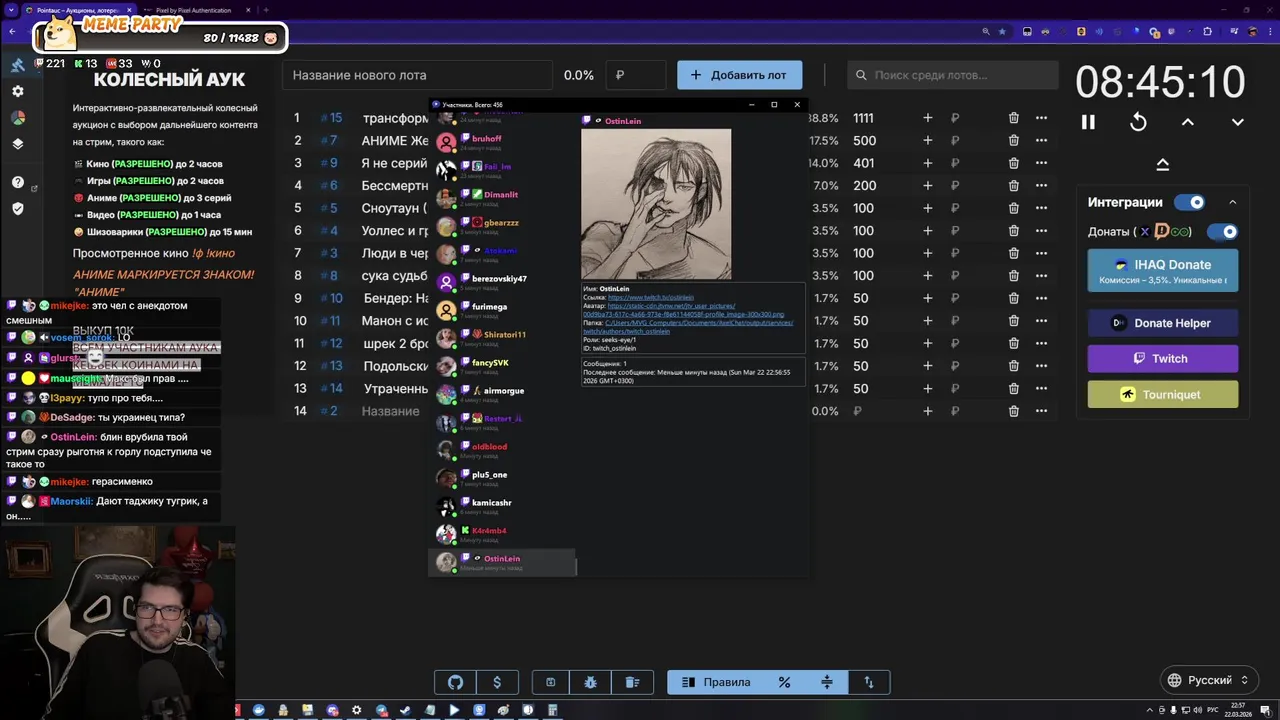
Task: Open a new browser tab
Action: pos(265,10)
